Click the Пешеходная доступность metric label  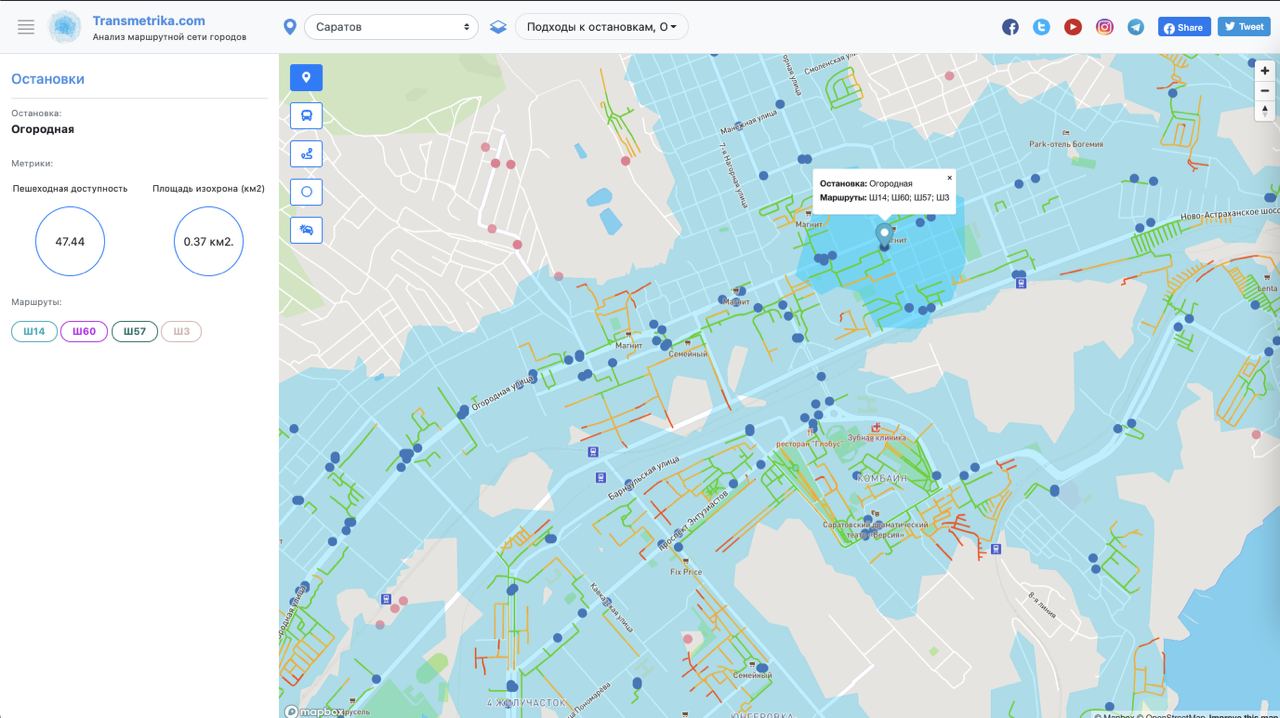click(70, 188)
